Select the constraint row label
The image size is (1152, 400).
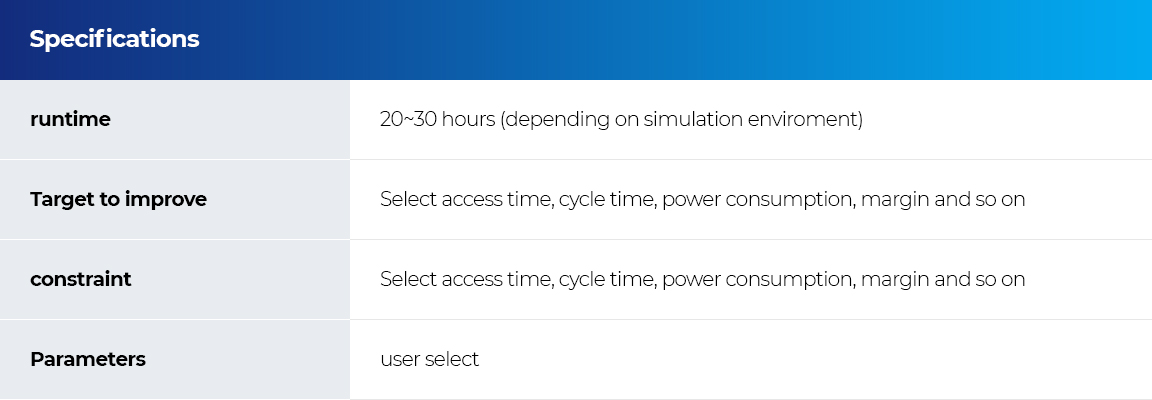(x=81, y=279)
